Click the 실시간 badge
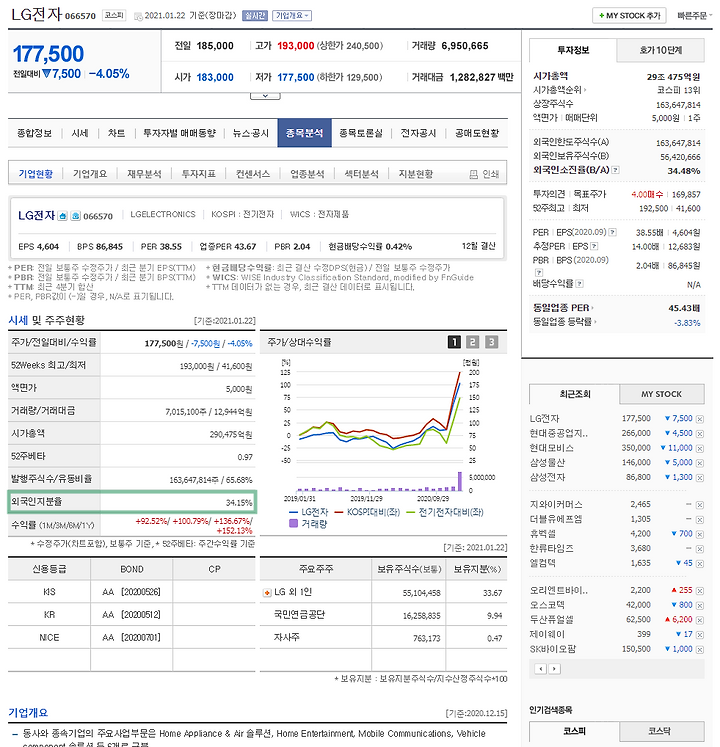Viewport: 720px width, 747px height. (255, 16)
